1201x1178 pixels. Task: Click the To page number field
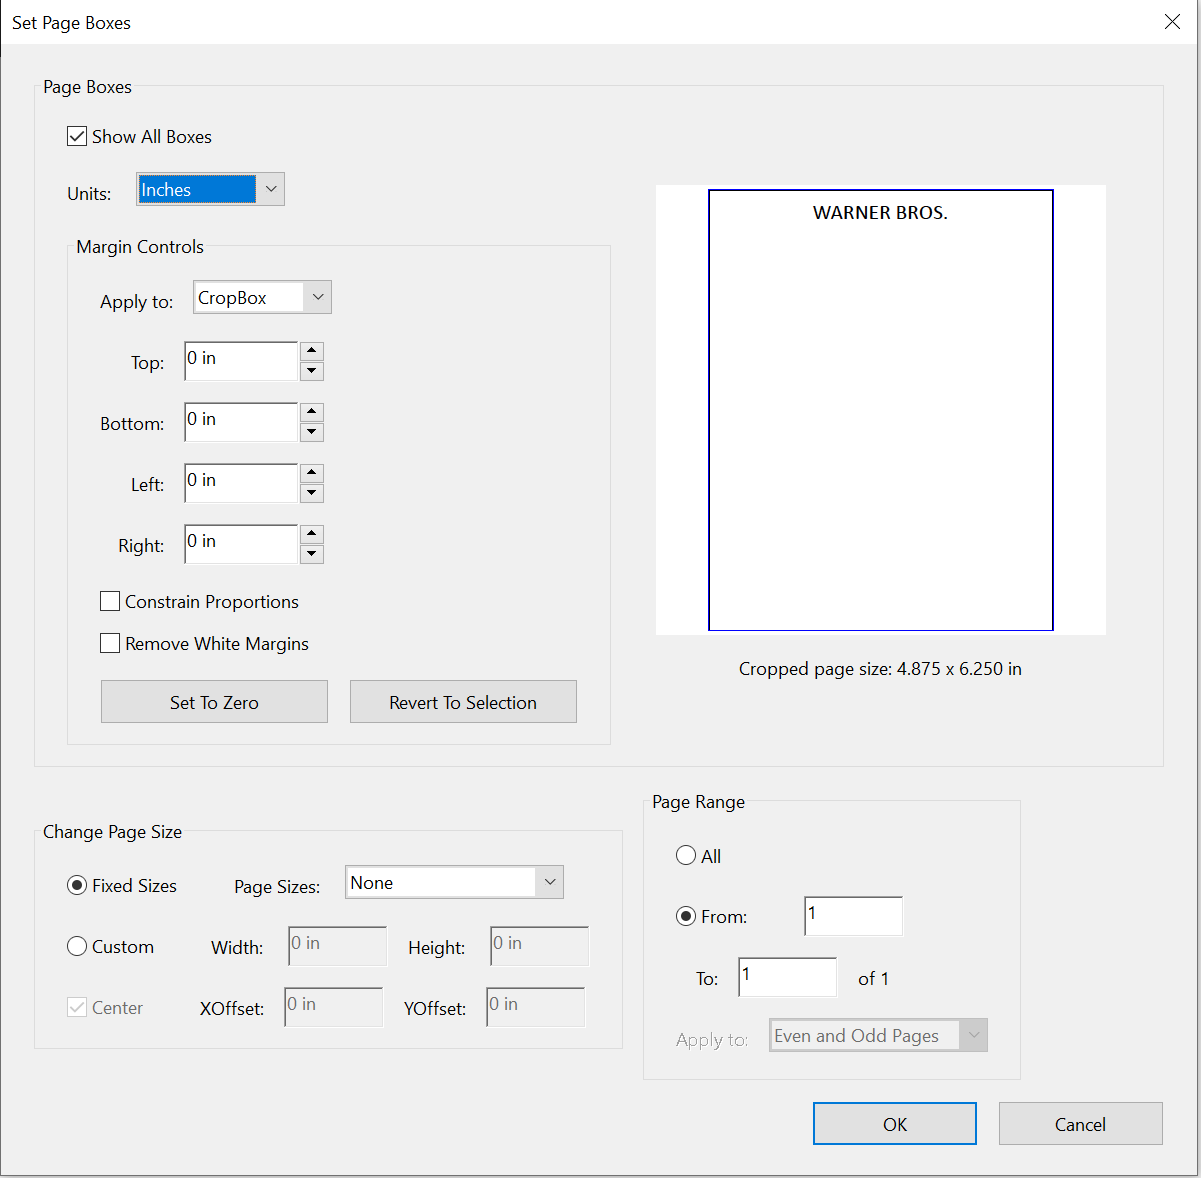click(x=788, y=977)
